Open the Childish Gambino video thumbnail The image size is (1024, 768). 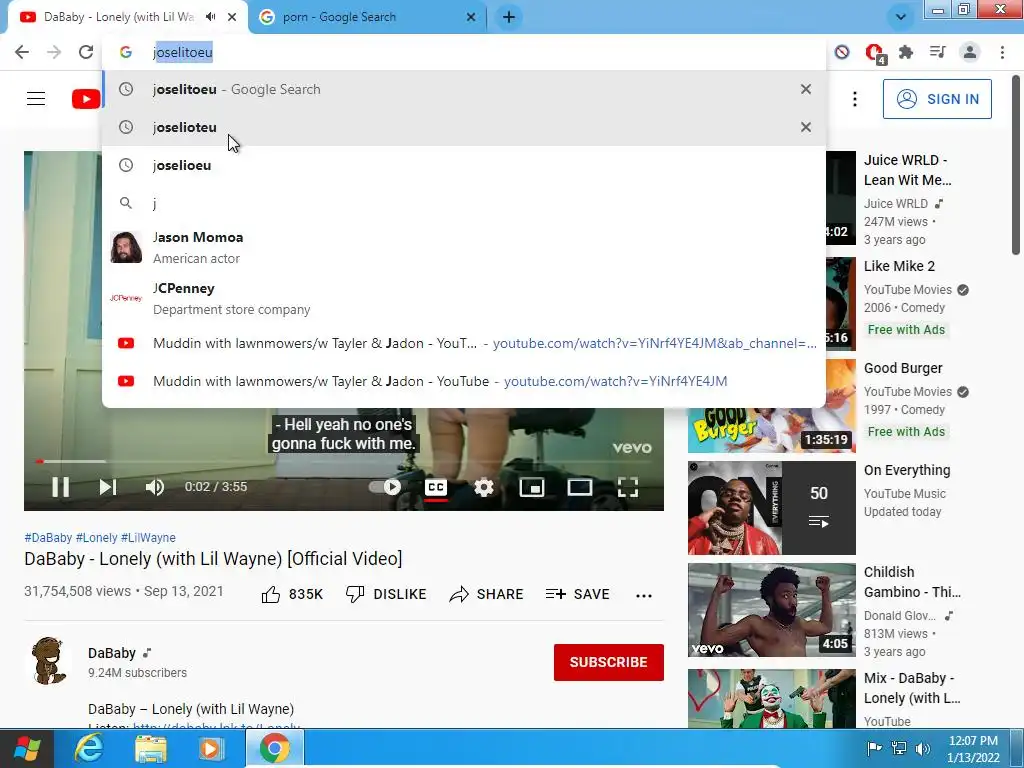771,610
